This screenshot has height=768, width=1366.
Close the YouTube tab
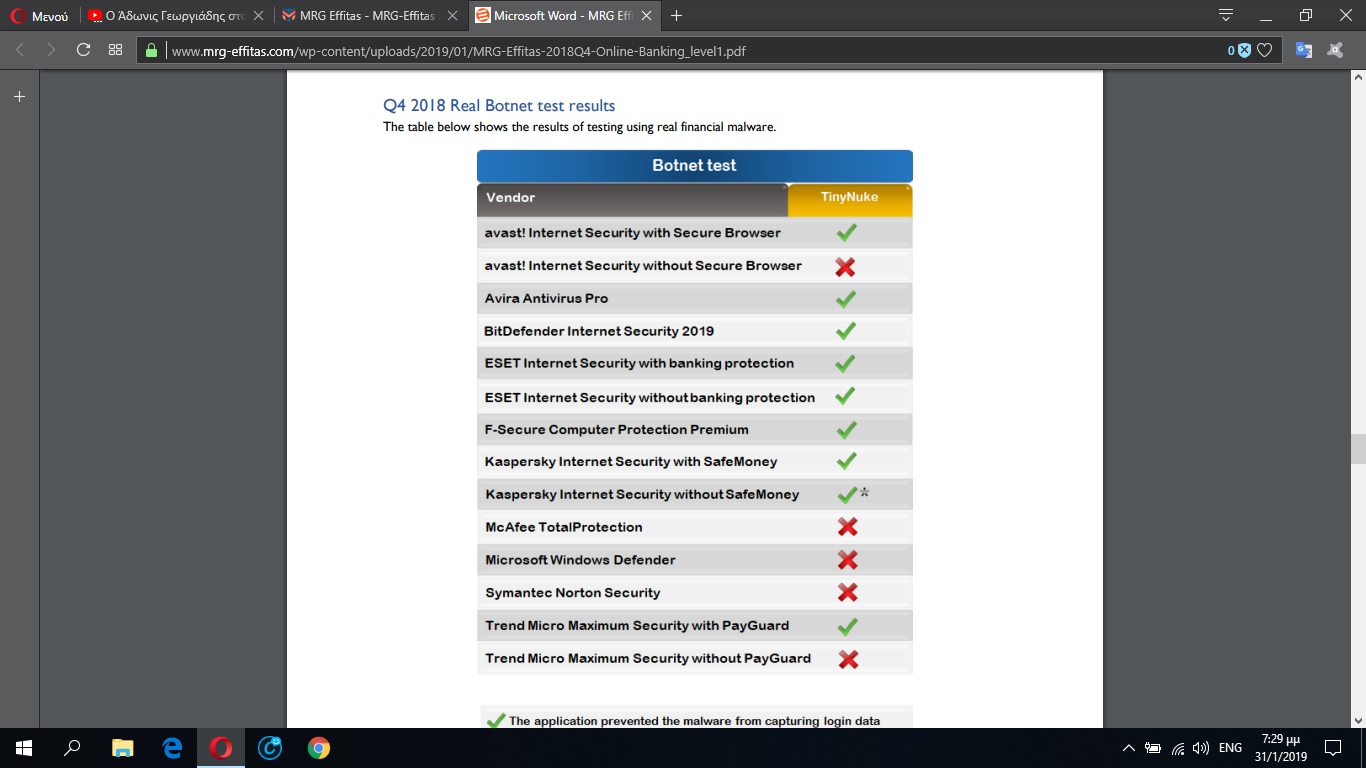tap(258, 16)
